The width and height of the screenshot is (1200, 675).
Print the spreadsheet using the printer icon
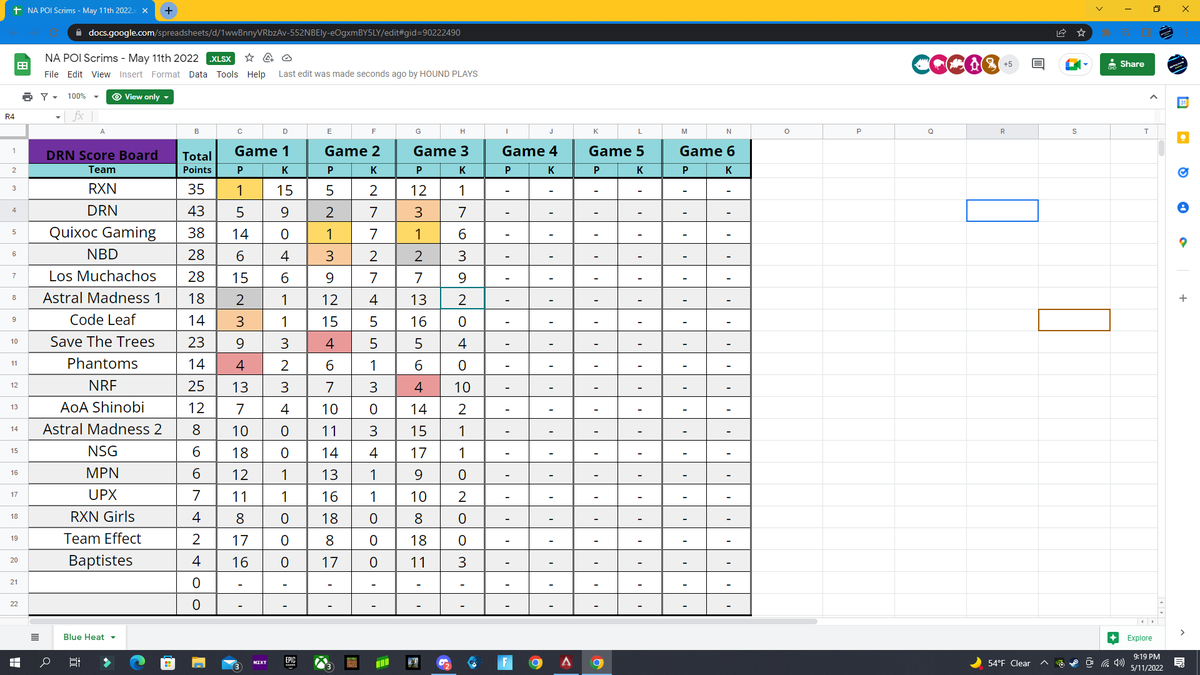point(26,97)
